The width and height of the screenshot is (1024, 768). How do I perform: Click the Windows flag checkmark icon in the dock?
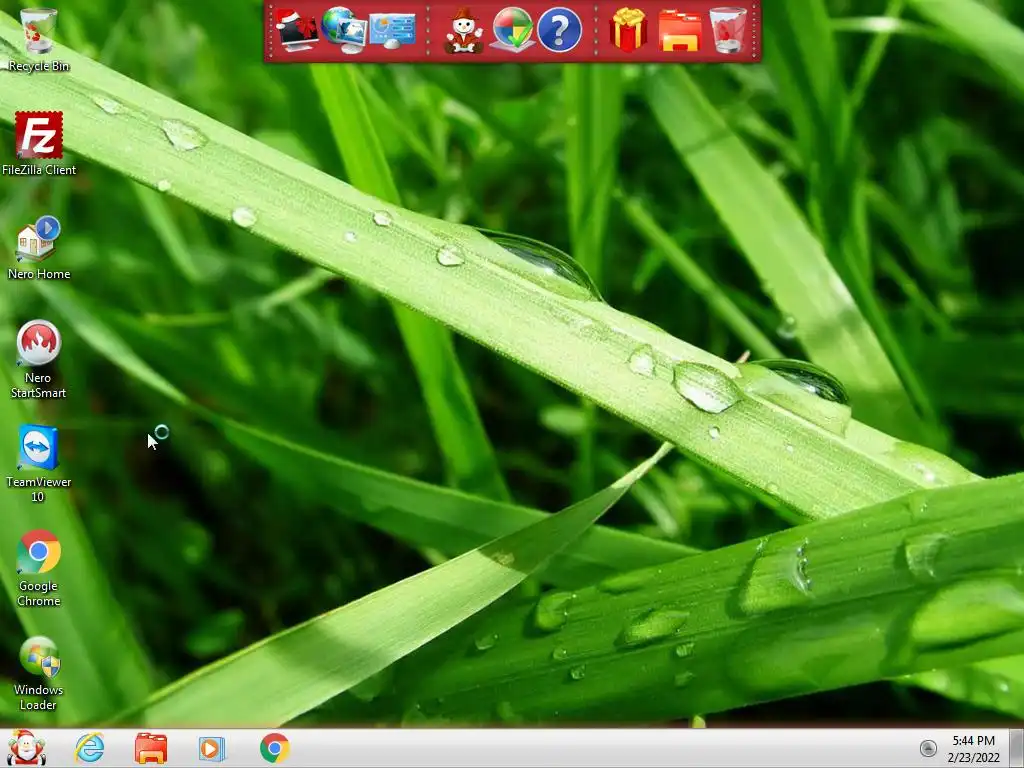512,30
